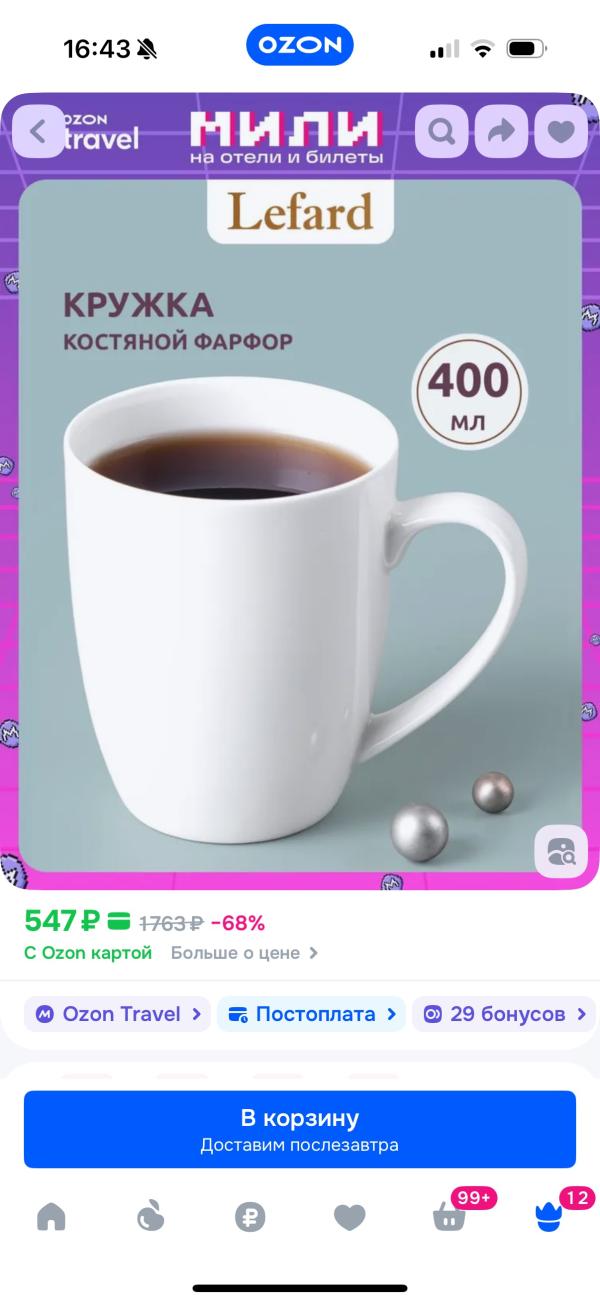
Task: Open product search magnifier icon
Action: pos(441,131)
